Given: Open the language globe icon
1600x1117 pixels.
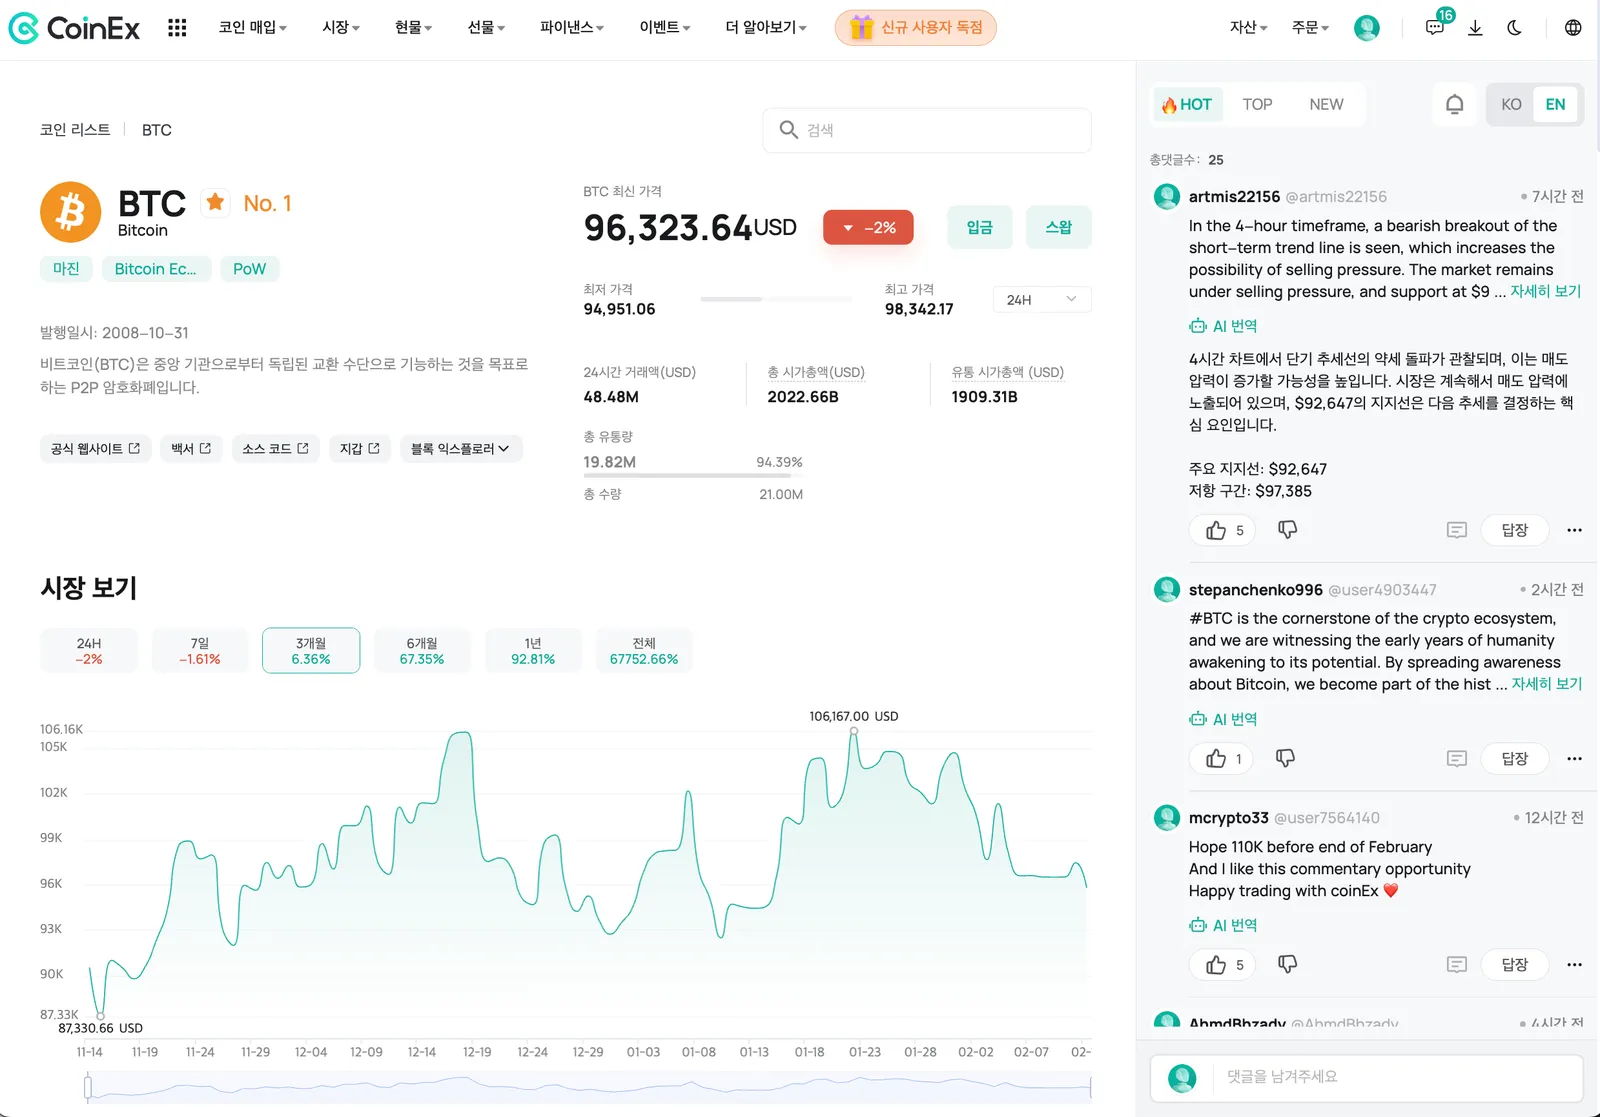Looking at the screenshot, I should [x=1573, y=28].
